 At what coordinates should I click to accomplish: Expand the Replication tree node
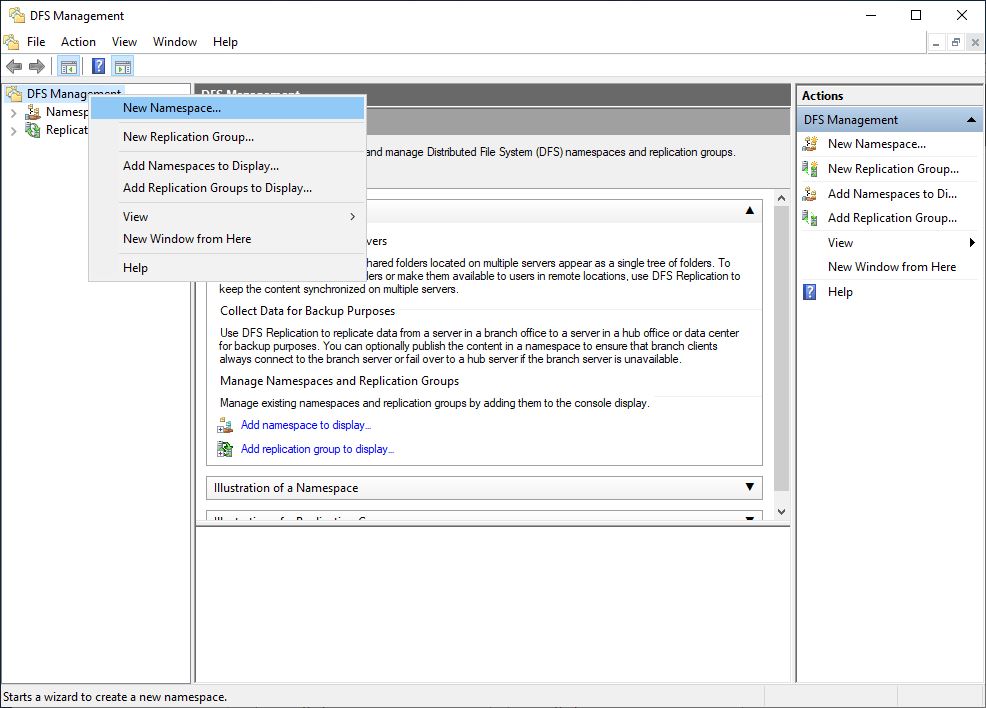[13, 131]
